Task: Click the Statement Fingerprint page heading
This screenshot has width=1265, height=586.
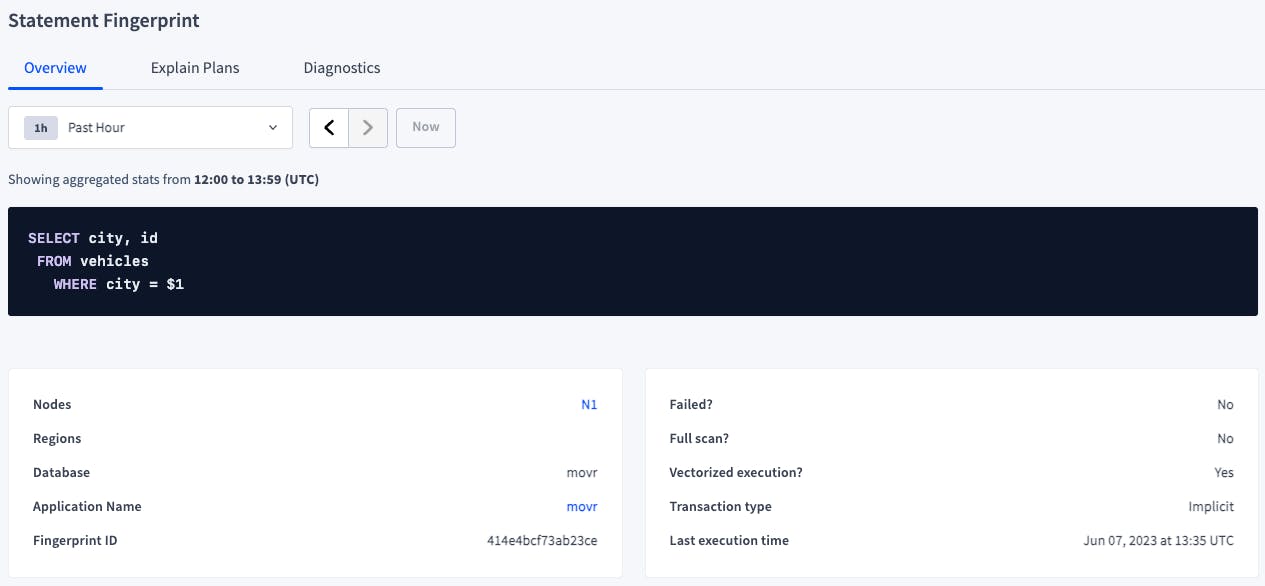Action: [104, 20]
